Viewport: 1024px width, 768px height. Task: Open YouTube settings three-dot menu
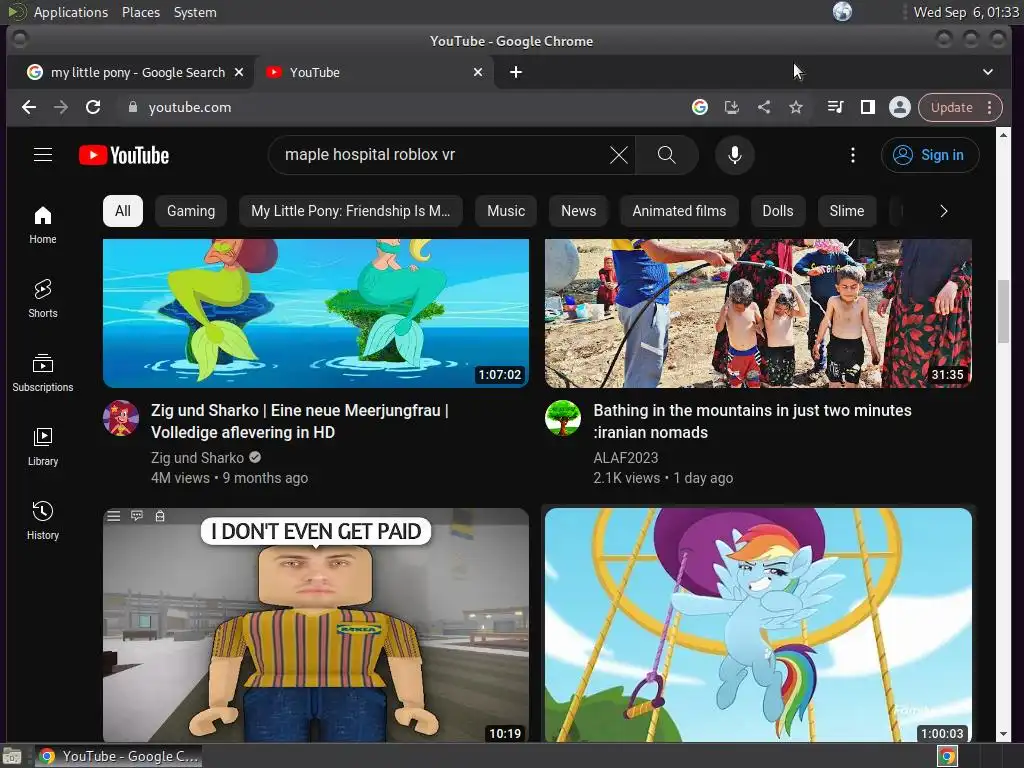point(852,155)
